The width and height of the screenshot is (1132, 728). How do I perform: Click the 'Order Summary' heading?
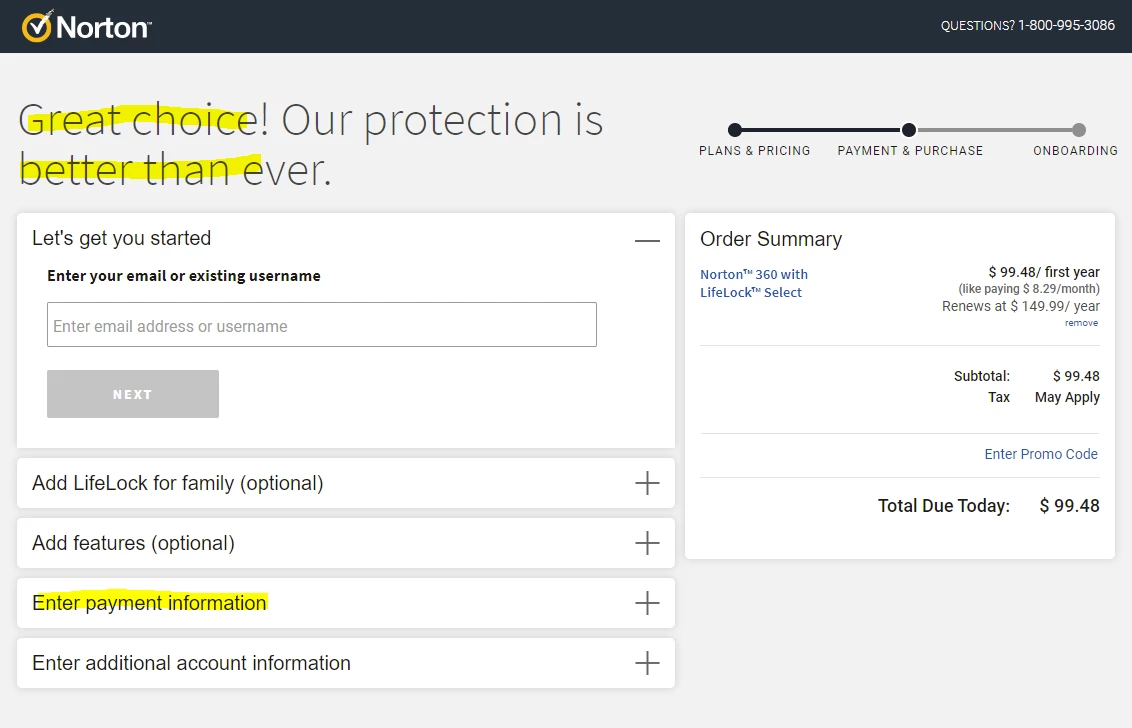[x=771, y=239]
